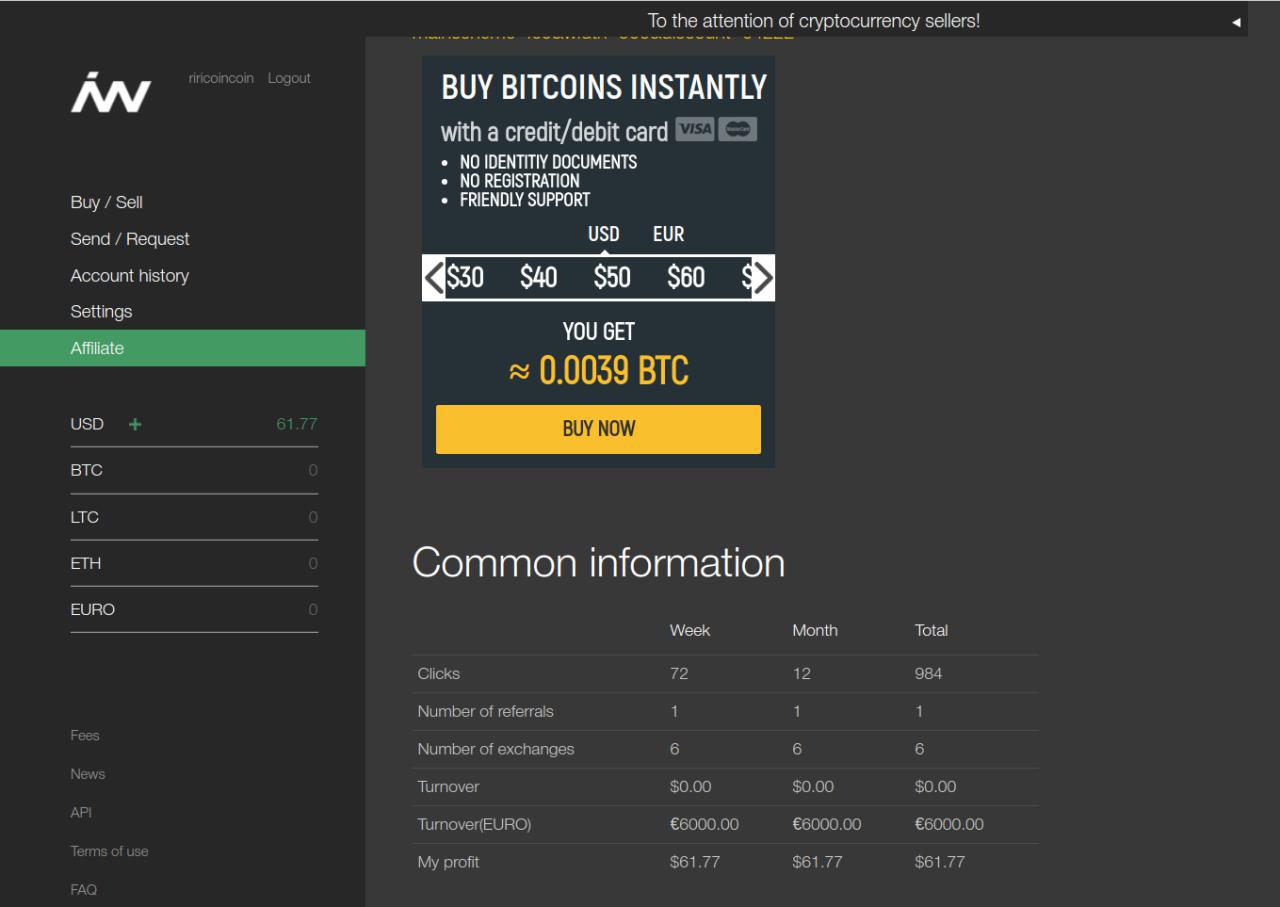Open Settings from the sidebar
Image resolution: width=1280 pixels, height=907 pixels.
101,311
